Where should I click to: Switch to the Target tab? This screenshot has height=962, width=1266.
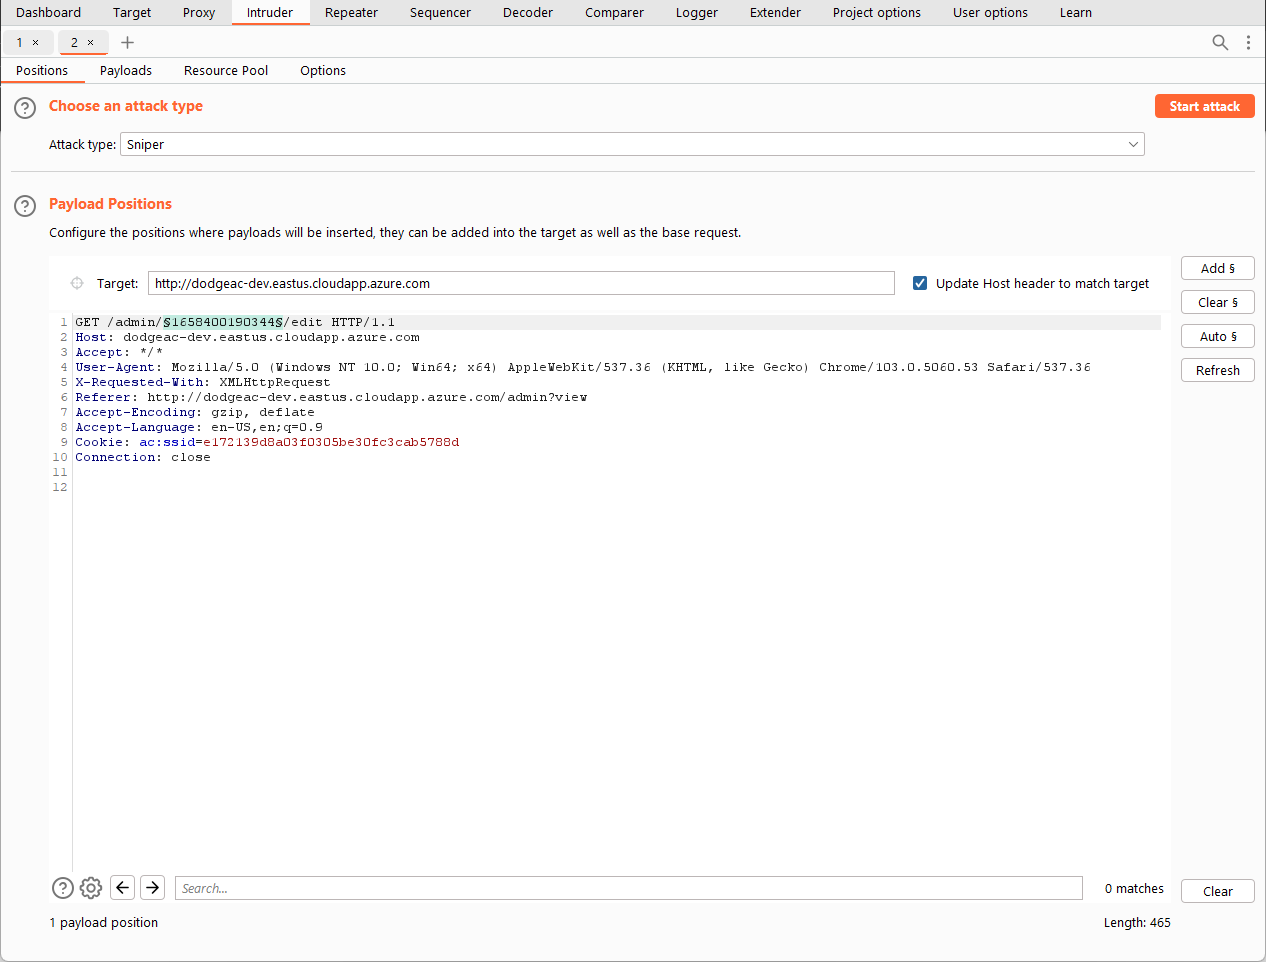tap(132, 13)
